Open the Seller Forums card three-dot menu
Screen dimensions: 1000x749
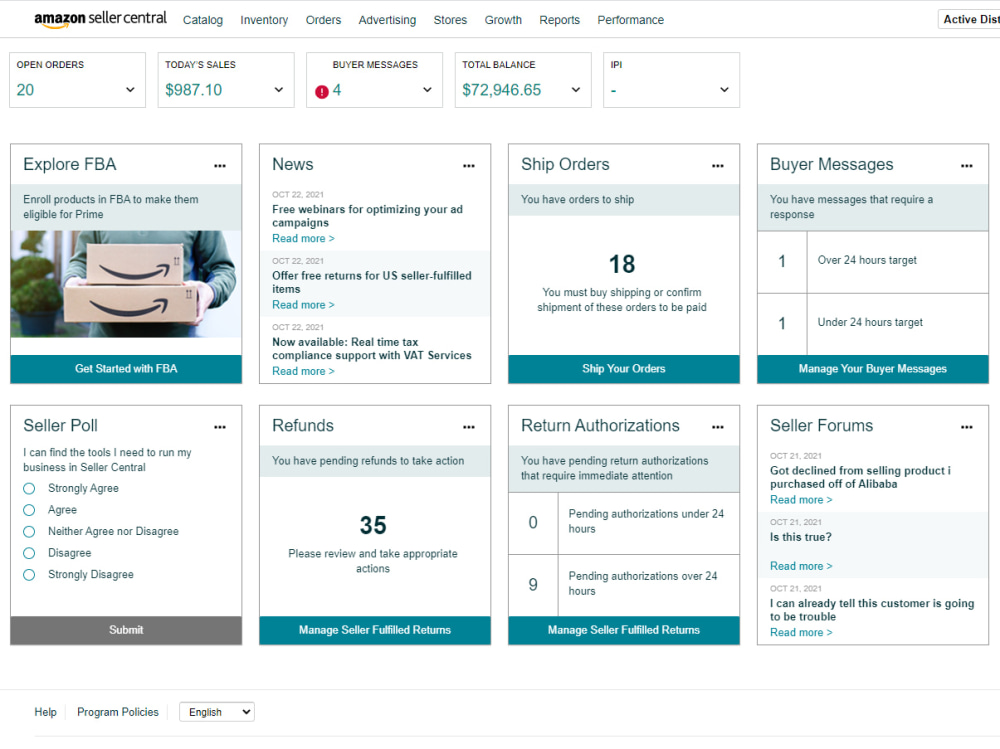pyautogui.click(x=966, y=427)
